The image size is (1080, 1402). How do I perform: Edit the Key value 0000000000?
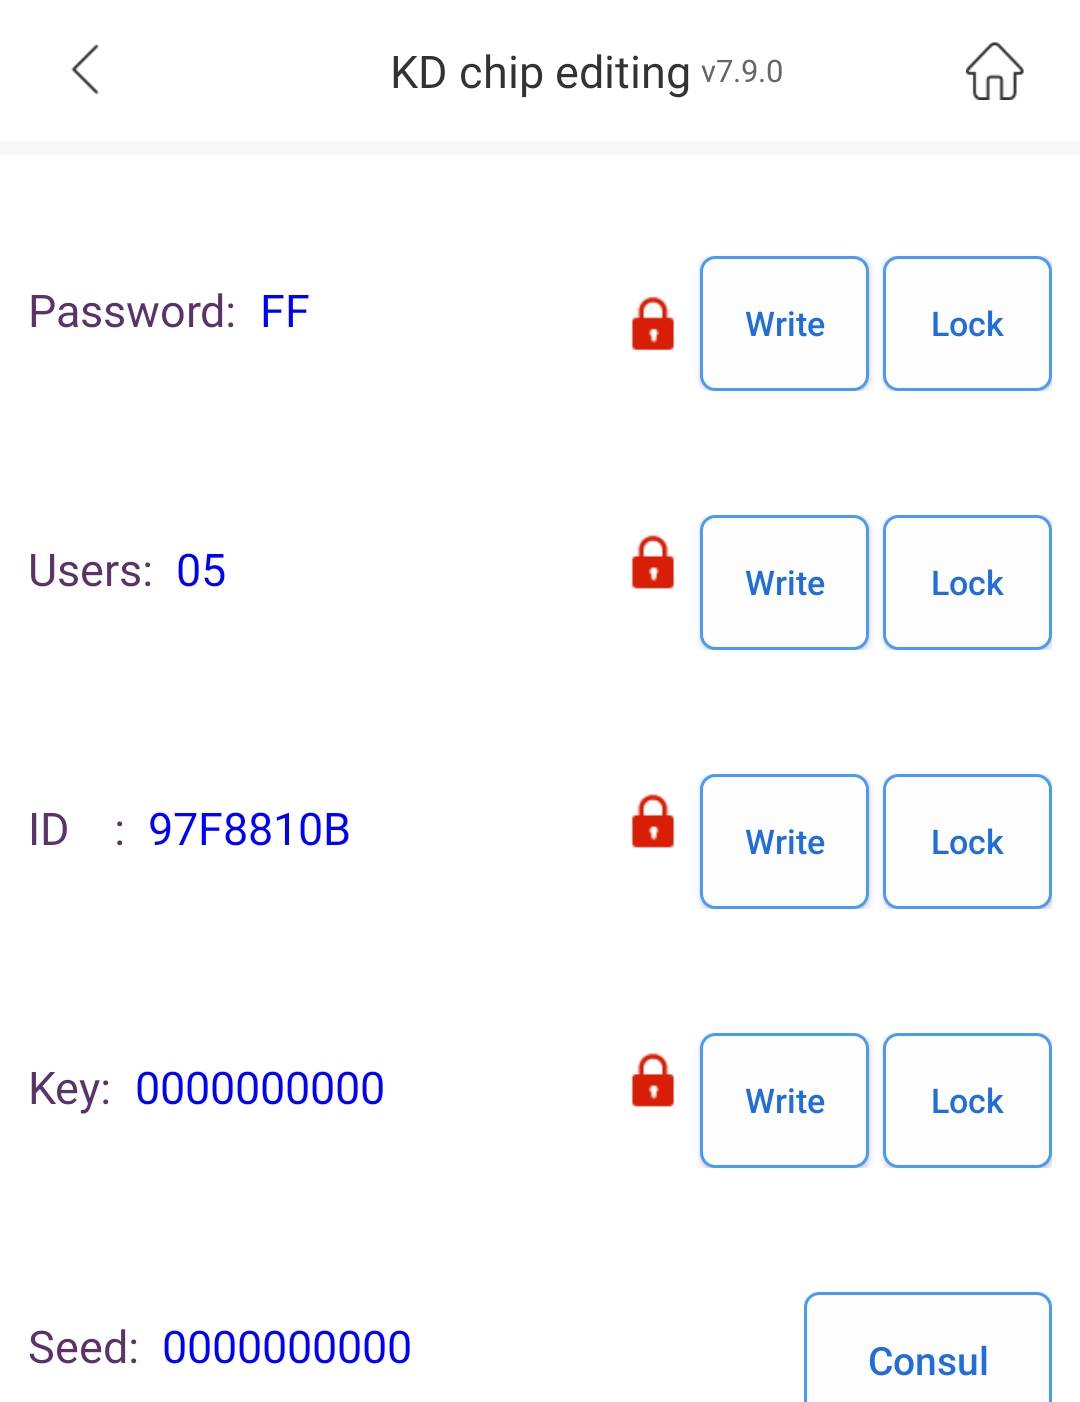[260, 1089]
